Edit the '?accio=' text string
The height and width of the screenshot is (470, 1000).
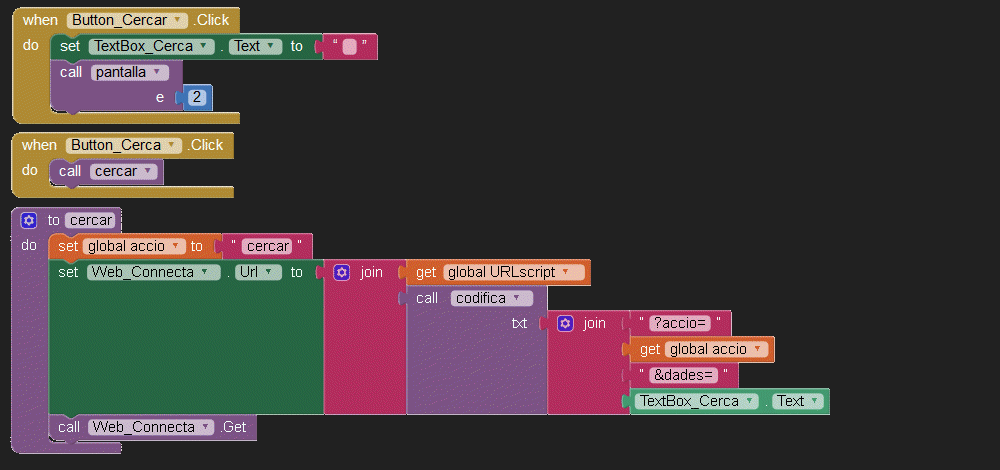coord(680,323)
